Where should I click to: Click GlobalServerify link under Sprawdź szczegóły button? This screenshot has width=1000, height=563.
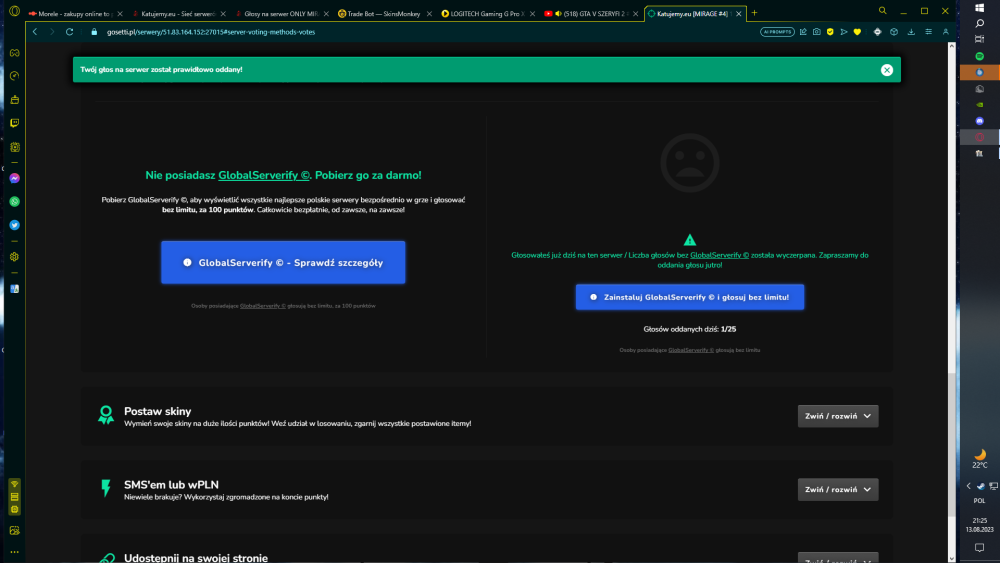click(x=263, y=306)
